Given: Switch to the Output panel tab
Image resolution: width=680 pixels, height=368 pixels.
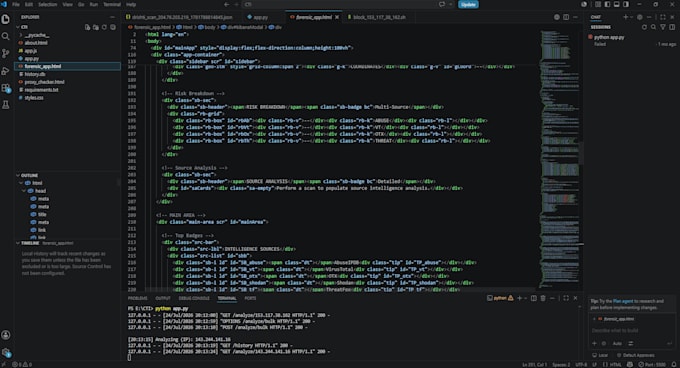Looking at the screenshot, I should tap(163, 298).
